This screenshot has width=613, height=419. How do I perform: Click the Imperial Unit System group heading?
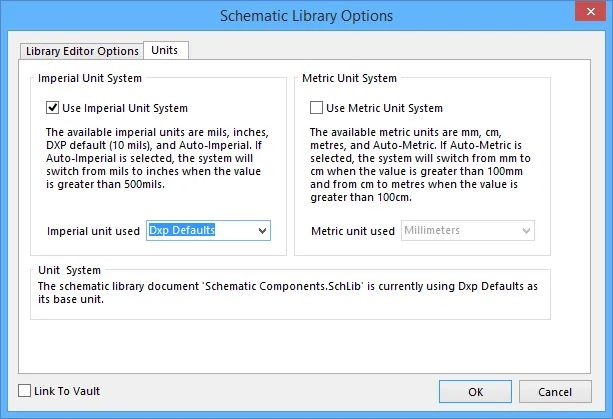pos(90,78)
